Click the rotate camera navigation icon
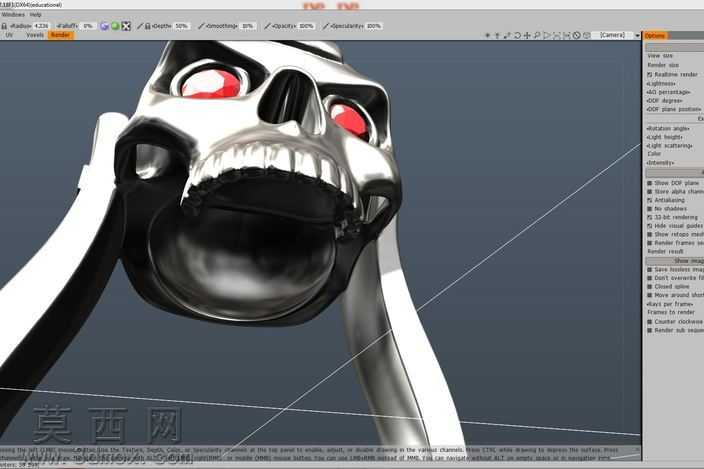This screenshot has width=704, height=469. coord(517,35)
